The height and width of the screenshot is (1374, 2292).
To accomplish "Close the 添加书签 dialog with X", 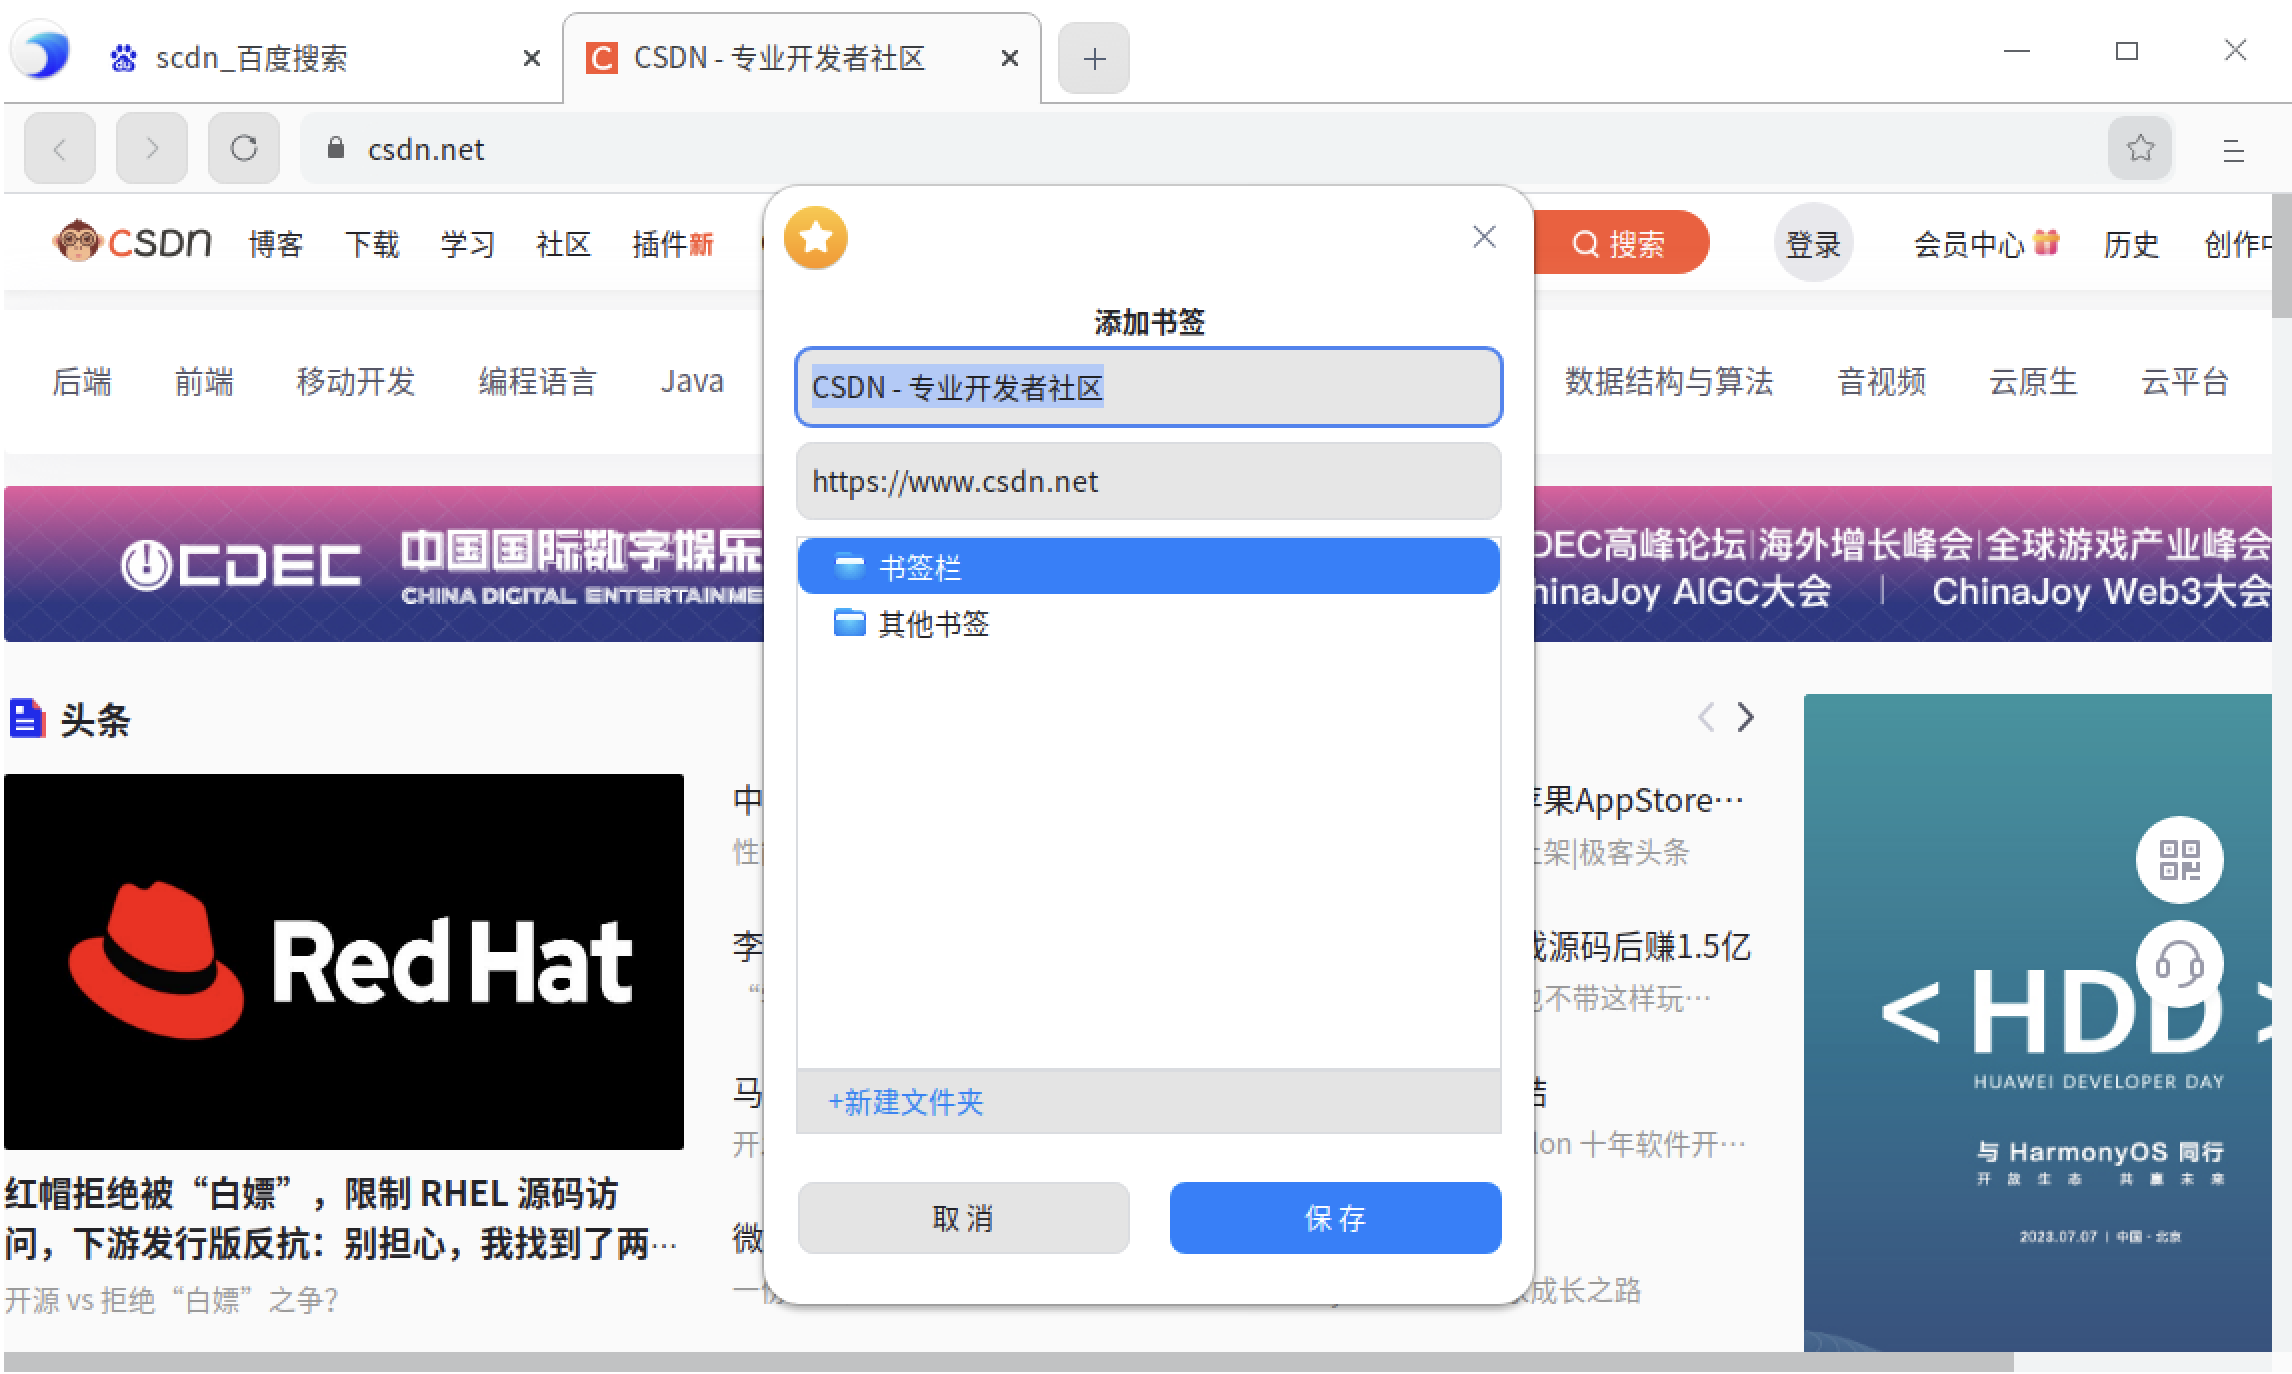I will click(1484, 237).
